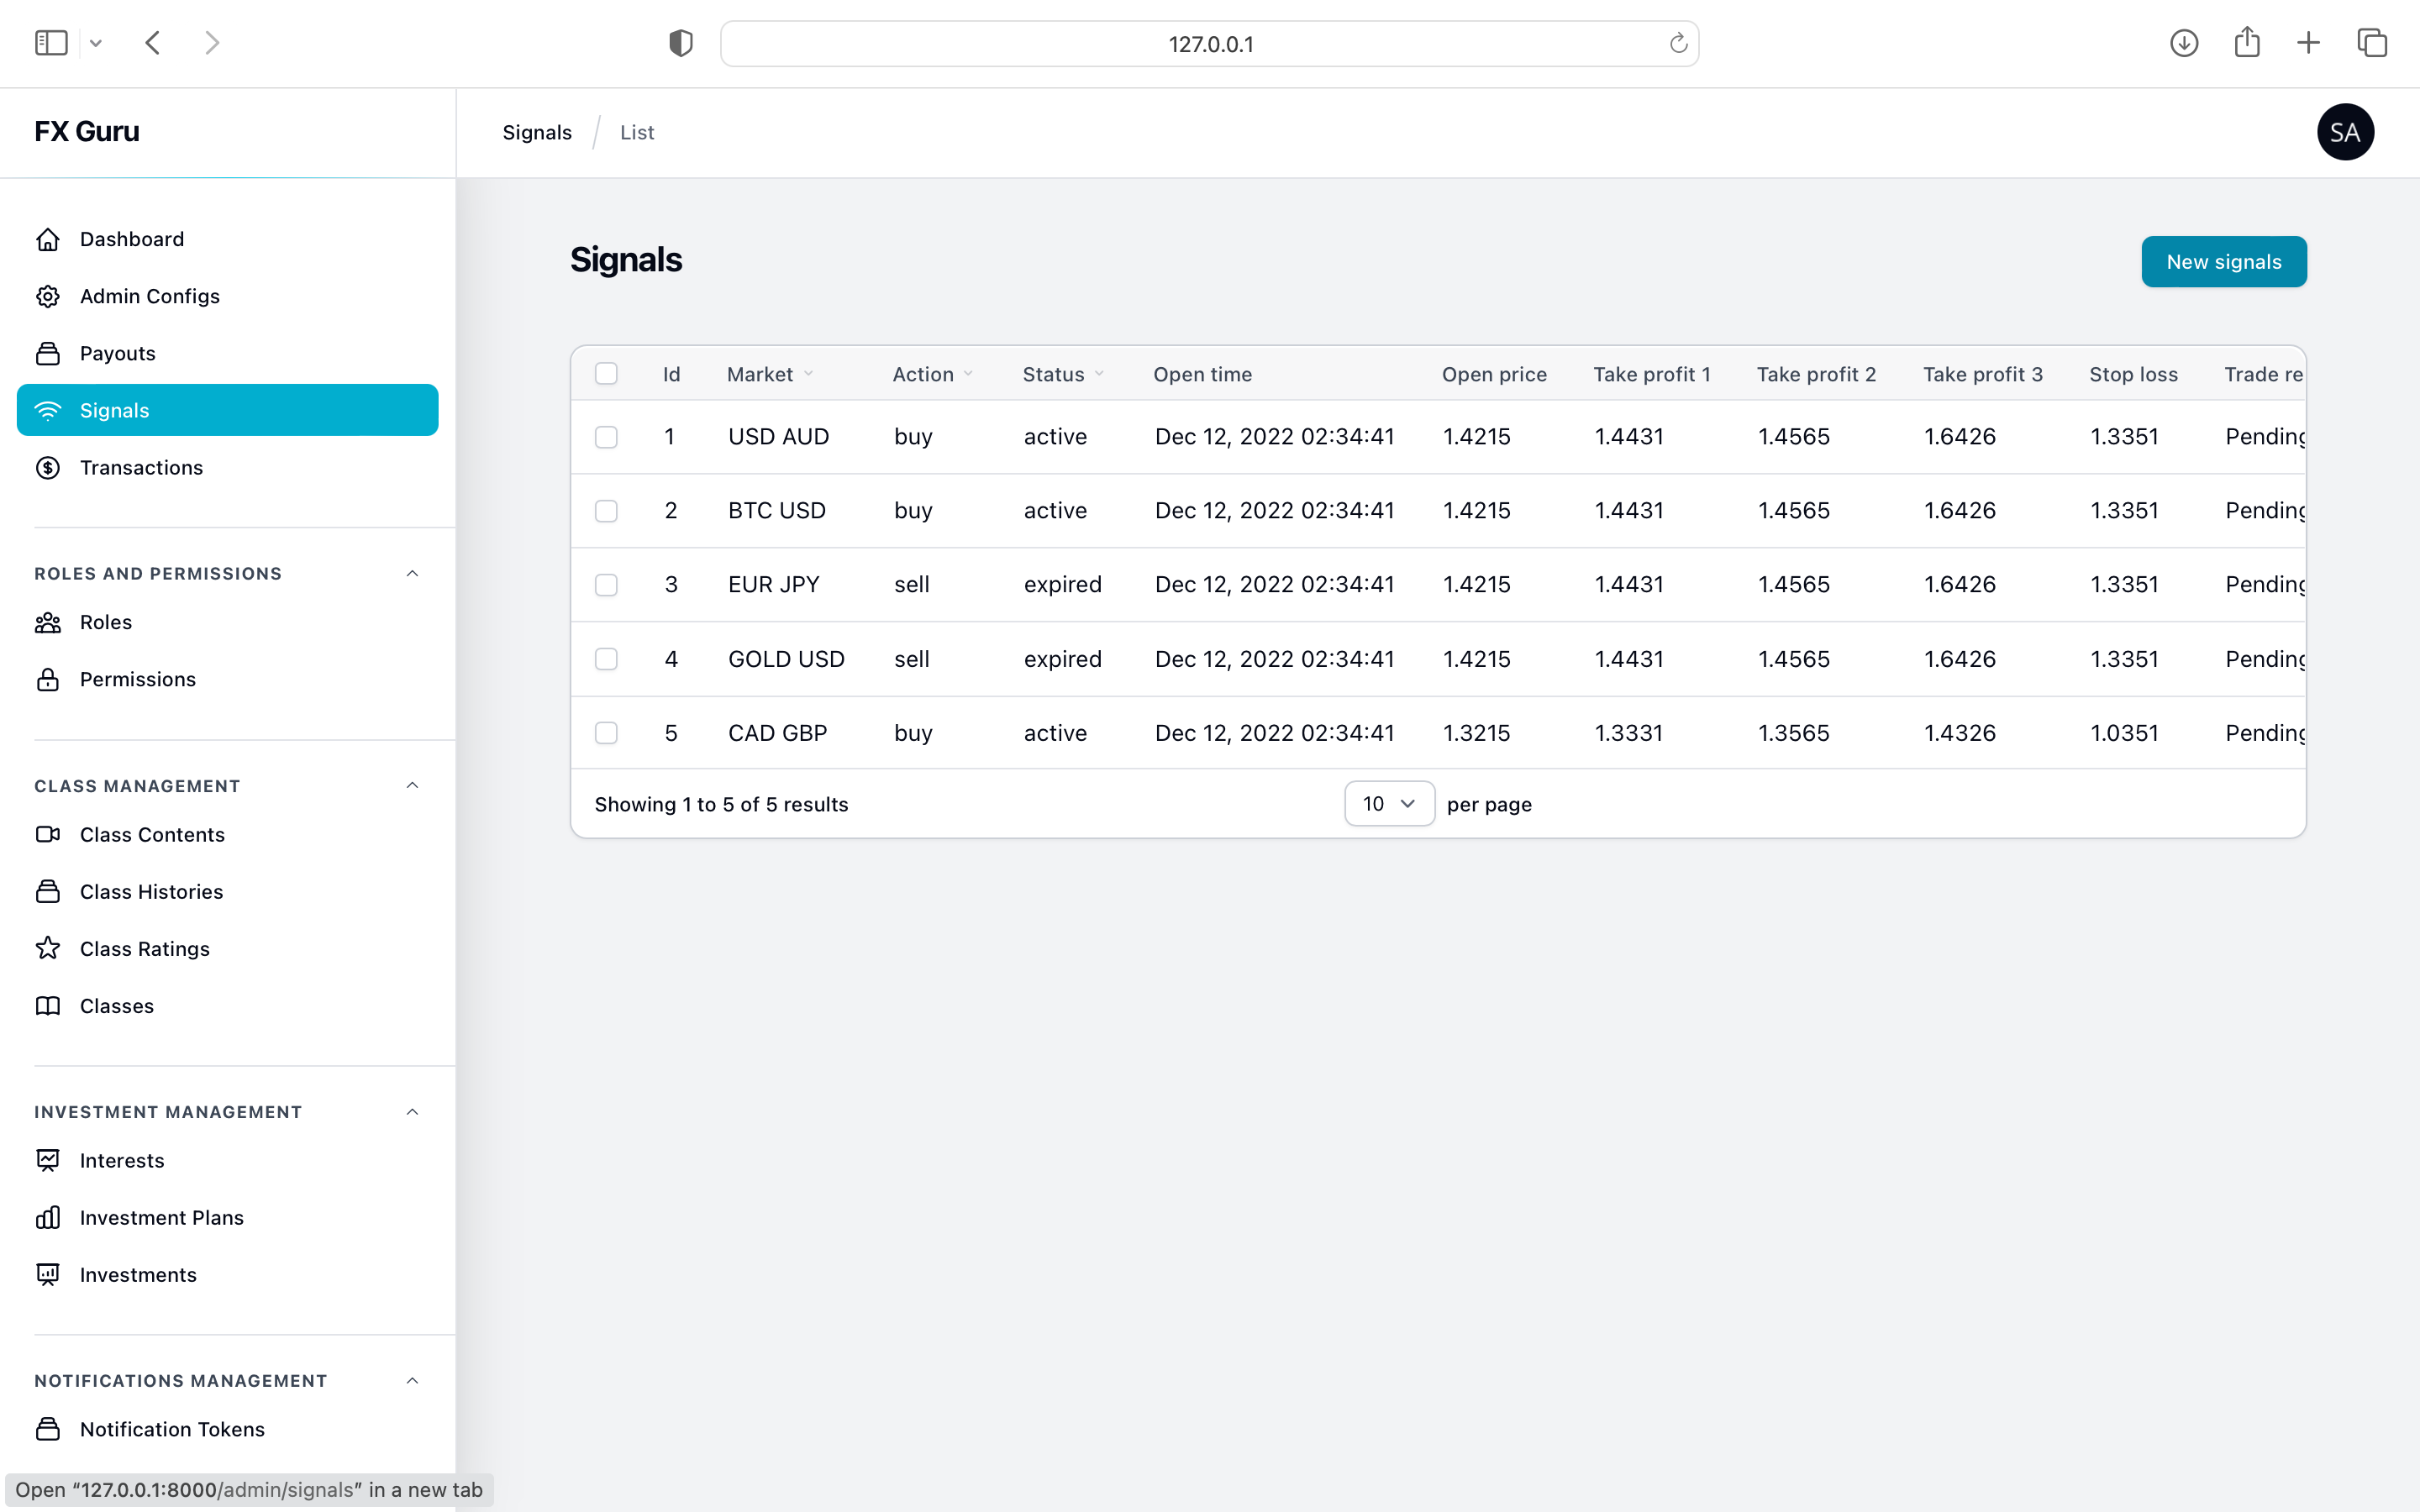This screenshot has width=2420, height=1512.
Task: Collapse the Class Management section
Action: pyautogui.click(x=412, y=785)
